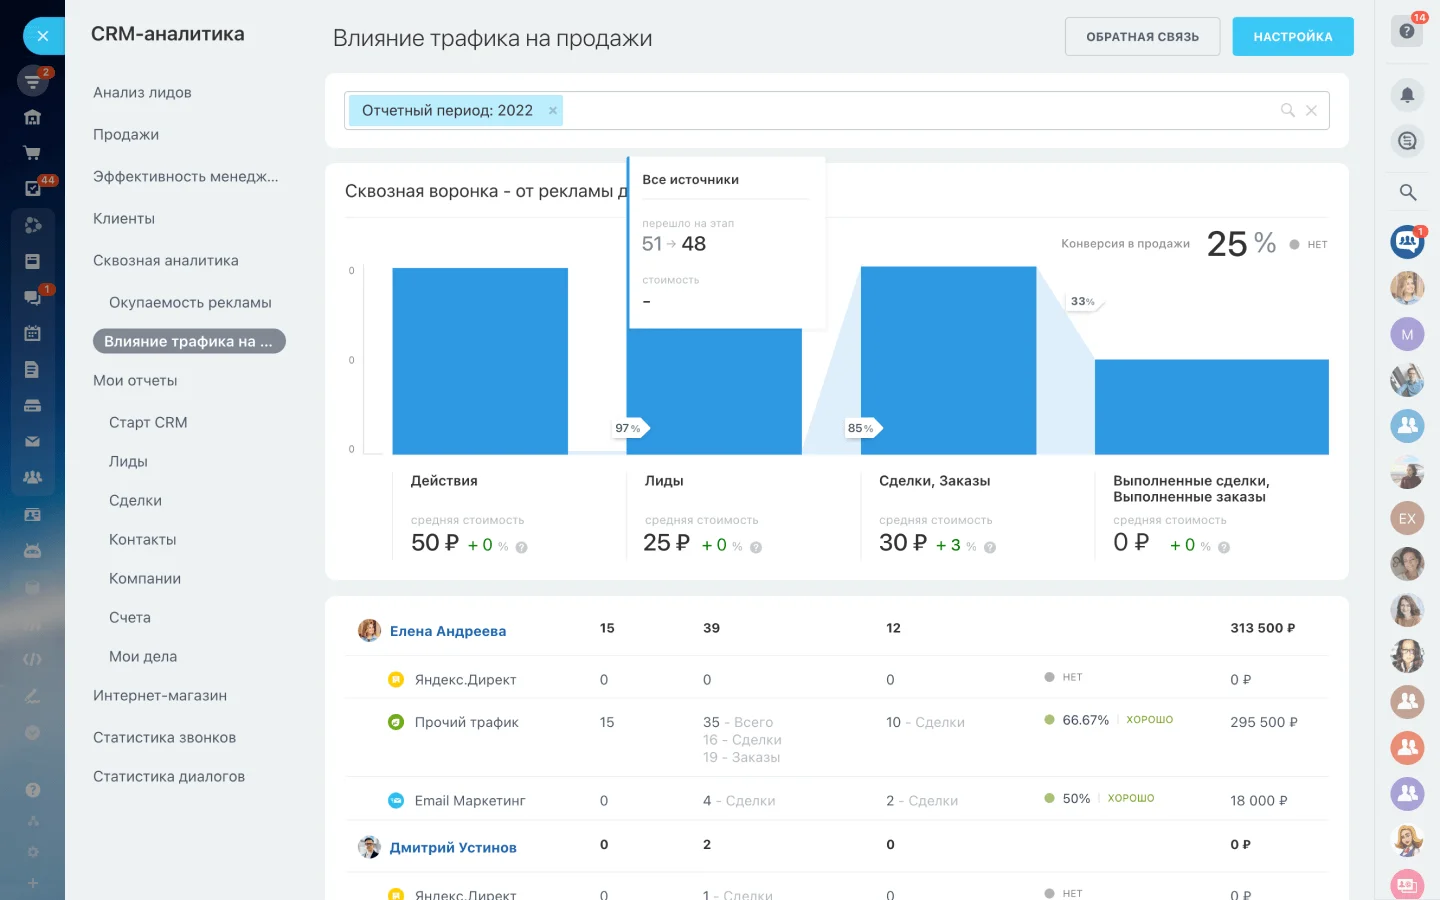1440x900 pixels.
Task: Open the Яндекс.Директ source icon
Action: click(x=398, y=679)
